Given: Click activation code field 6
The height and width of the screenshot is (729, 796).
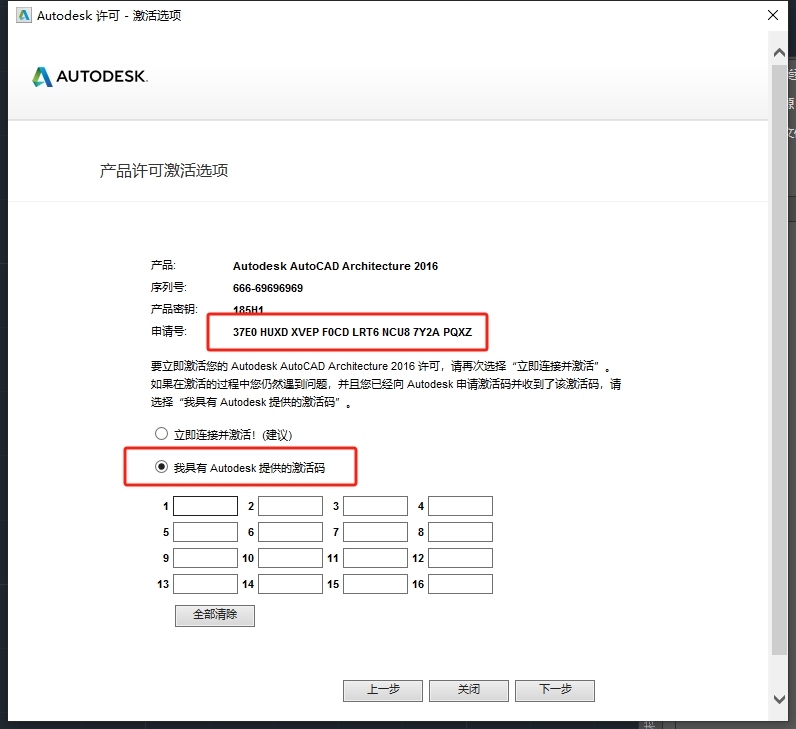Looking at the screenshot, I should (290, 532).
